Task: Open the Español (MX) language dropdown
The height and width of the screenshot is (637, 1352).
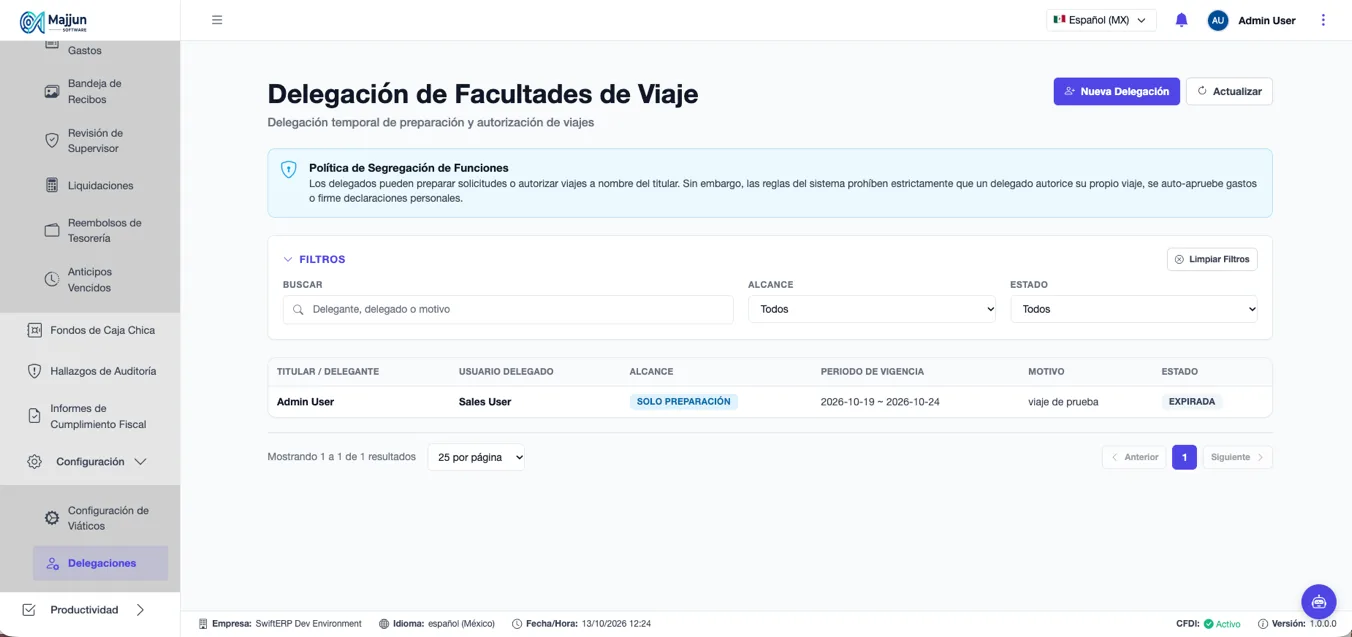Action: 1101,20
